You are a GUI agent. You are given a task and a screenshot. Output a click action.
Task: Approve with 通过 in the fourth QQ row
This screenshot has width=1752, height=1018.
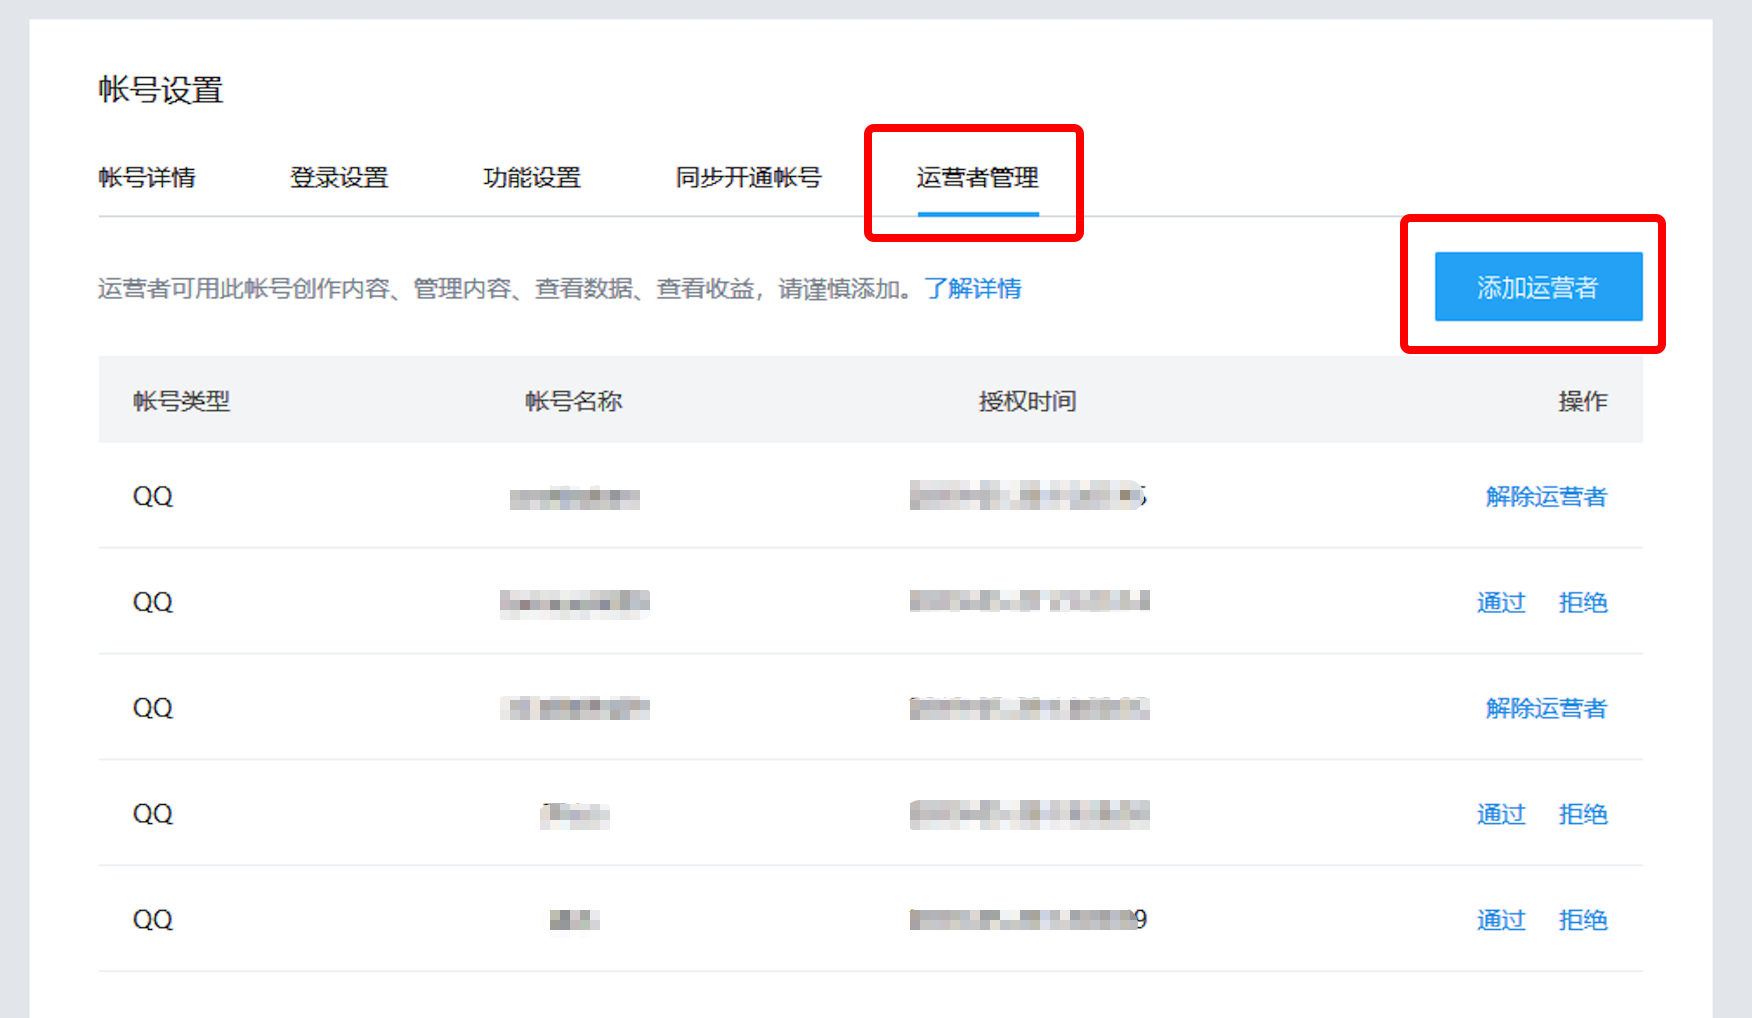1501,814
